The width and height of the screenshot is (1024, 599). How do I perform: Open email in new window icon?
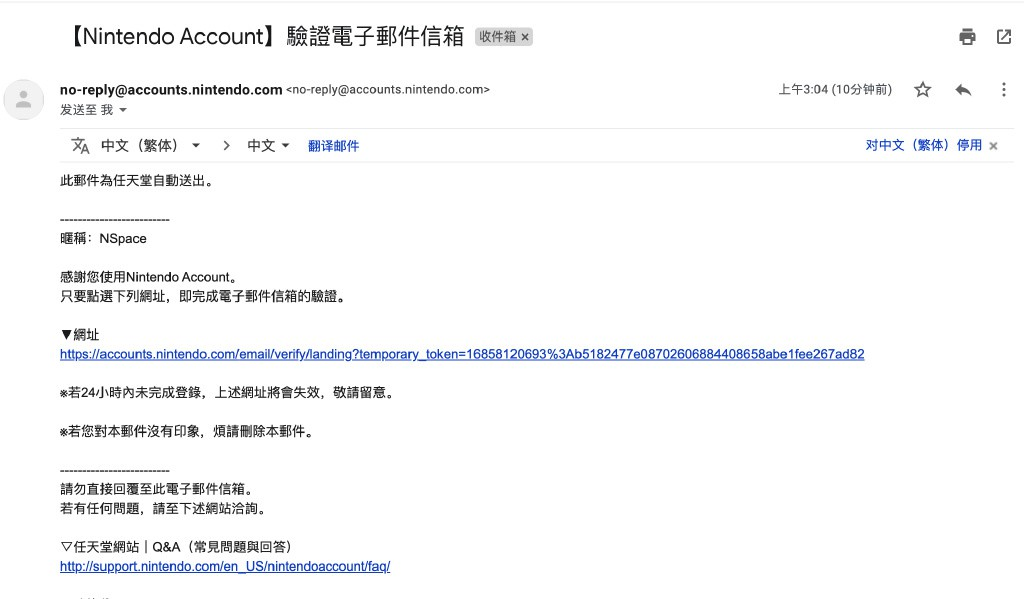click(x=1004, y=37)
